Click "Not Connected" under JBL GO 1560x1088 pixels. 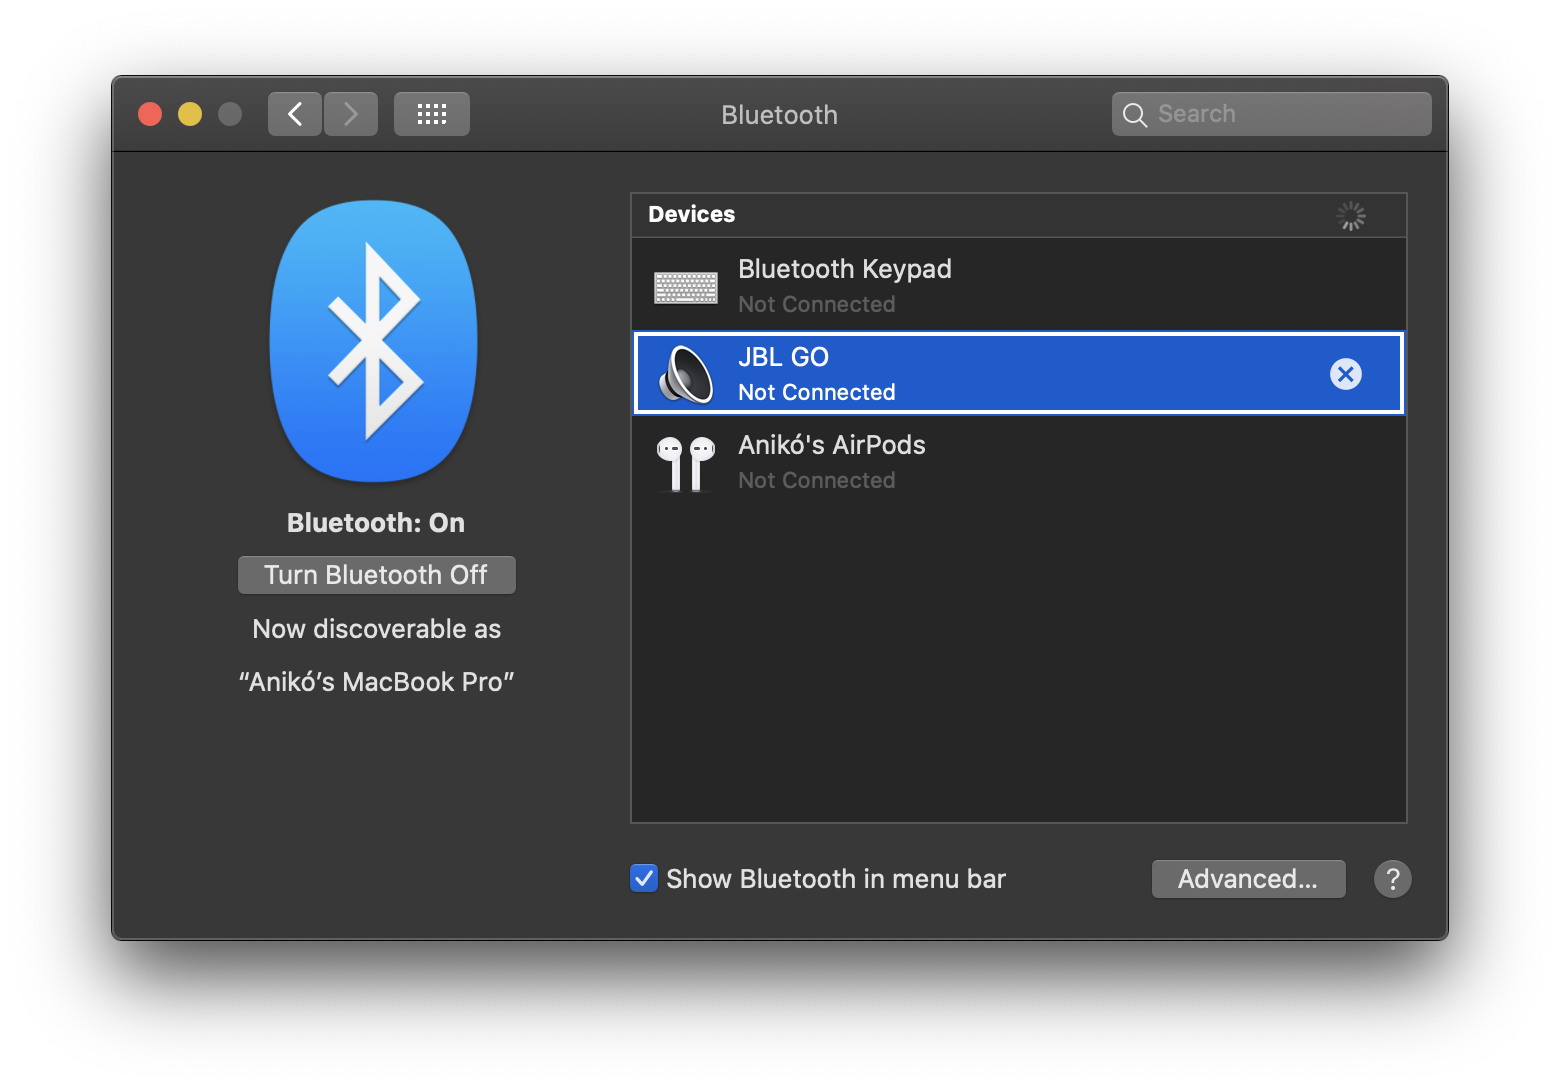coord(817,393)
